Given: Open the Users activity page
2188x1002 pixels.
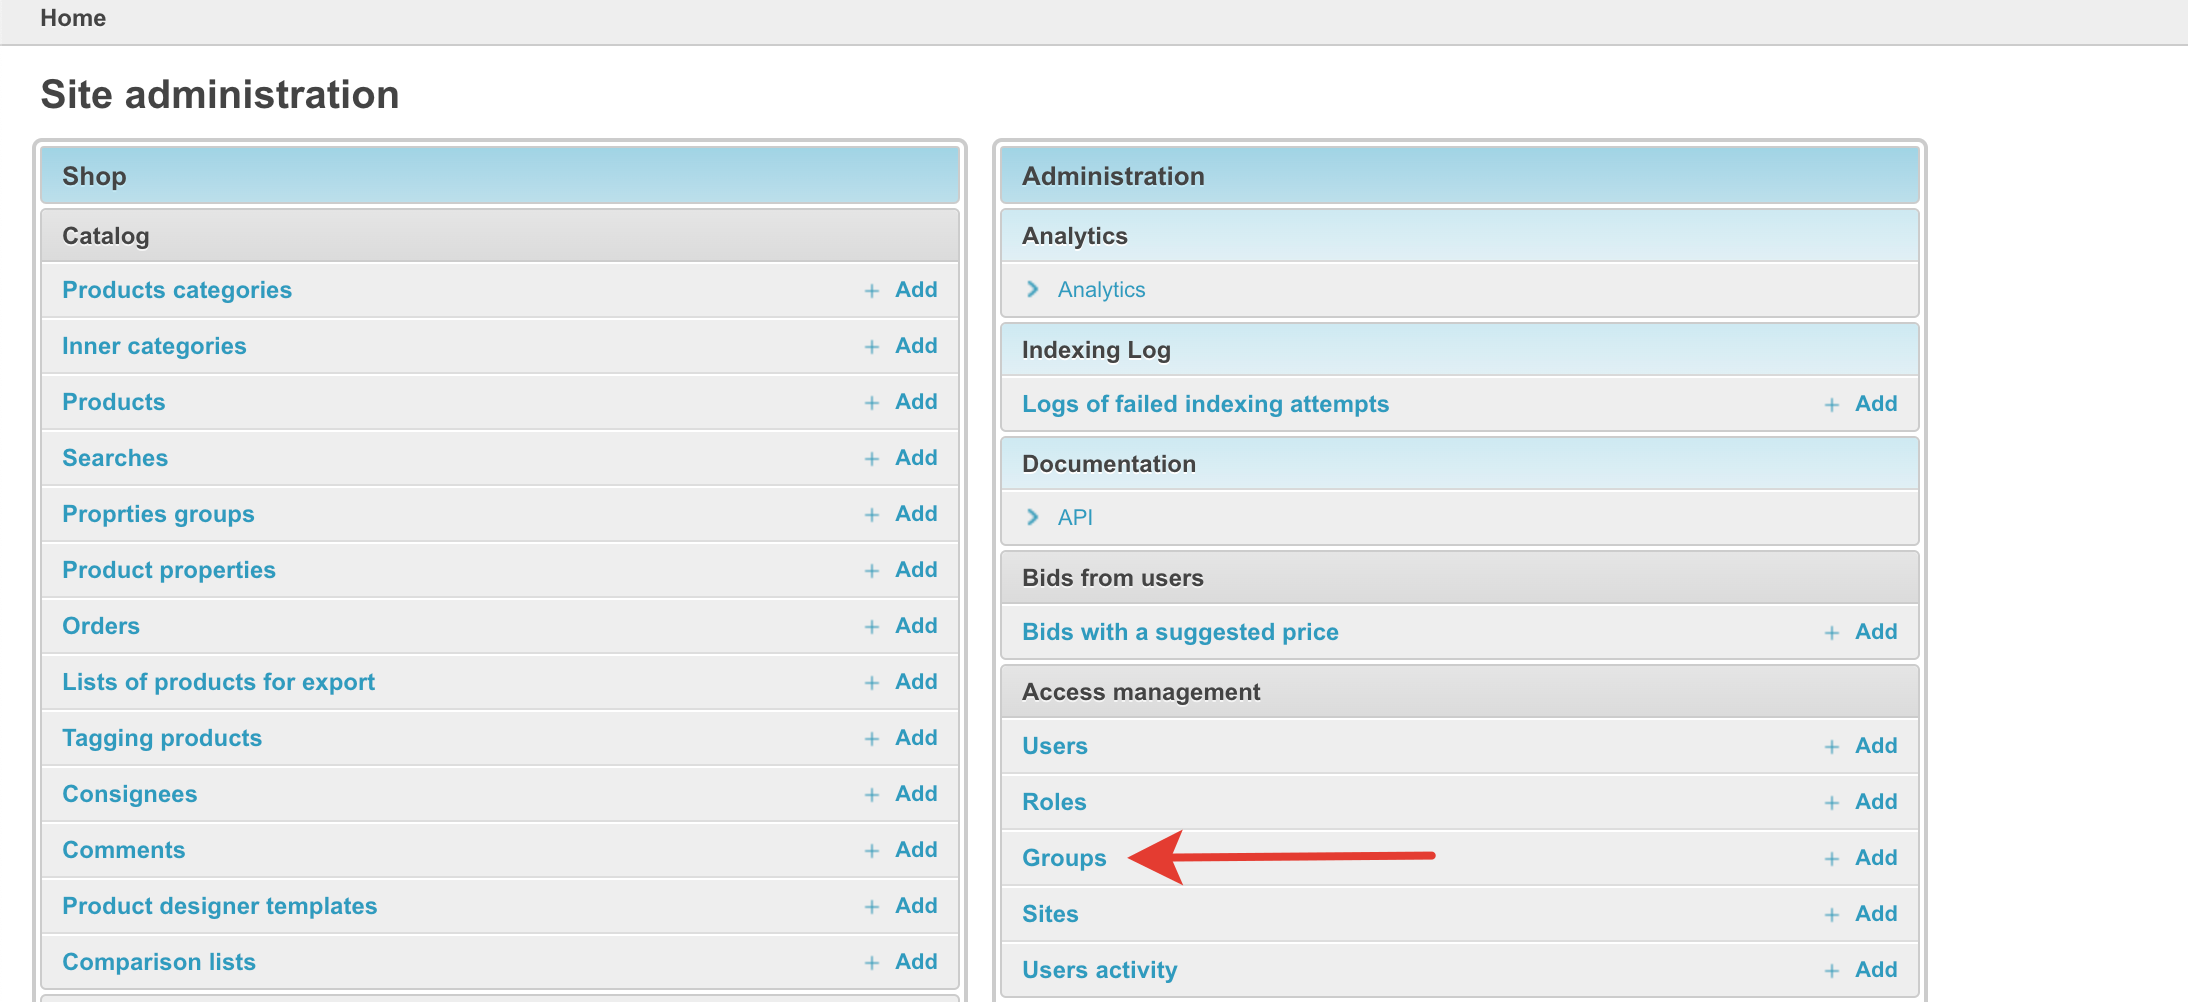Looking at the screenshot, I should [x=1099, y=970].
